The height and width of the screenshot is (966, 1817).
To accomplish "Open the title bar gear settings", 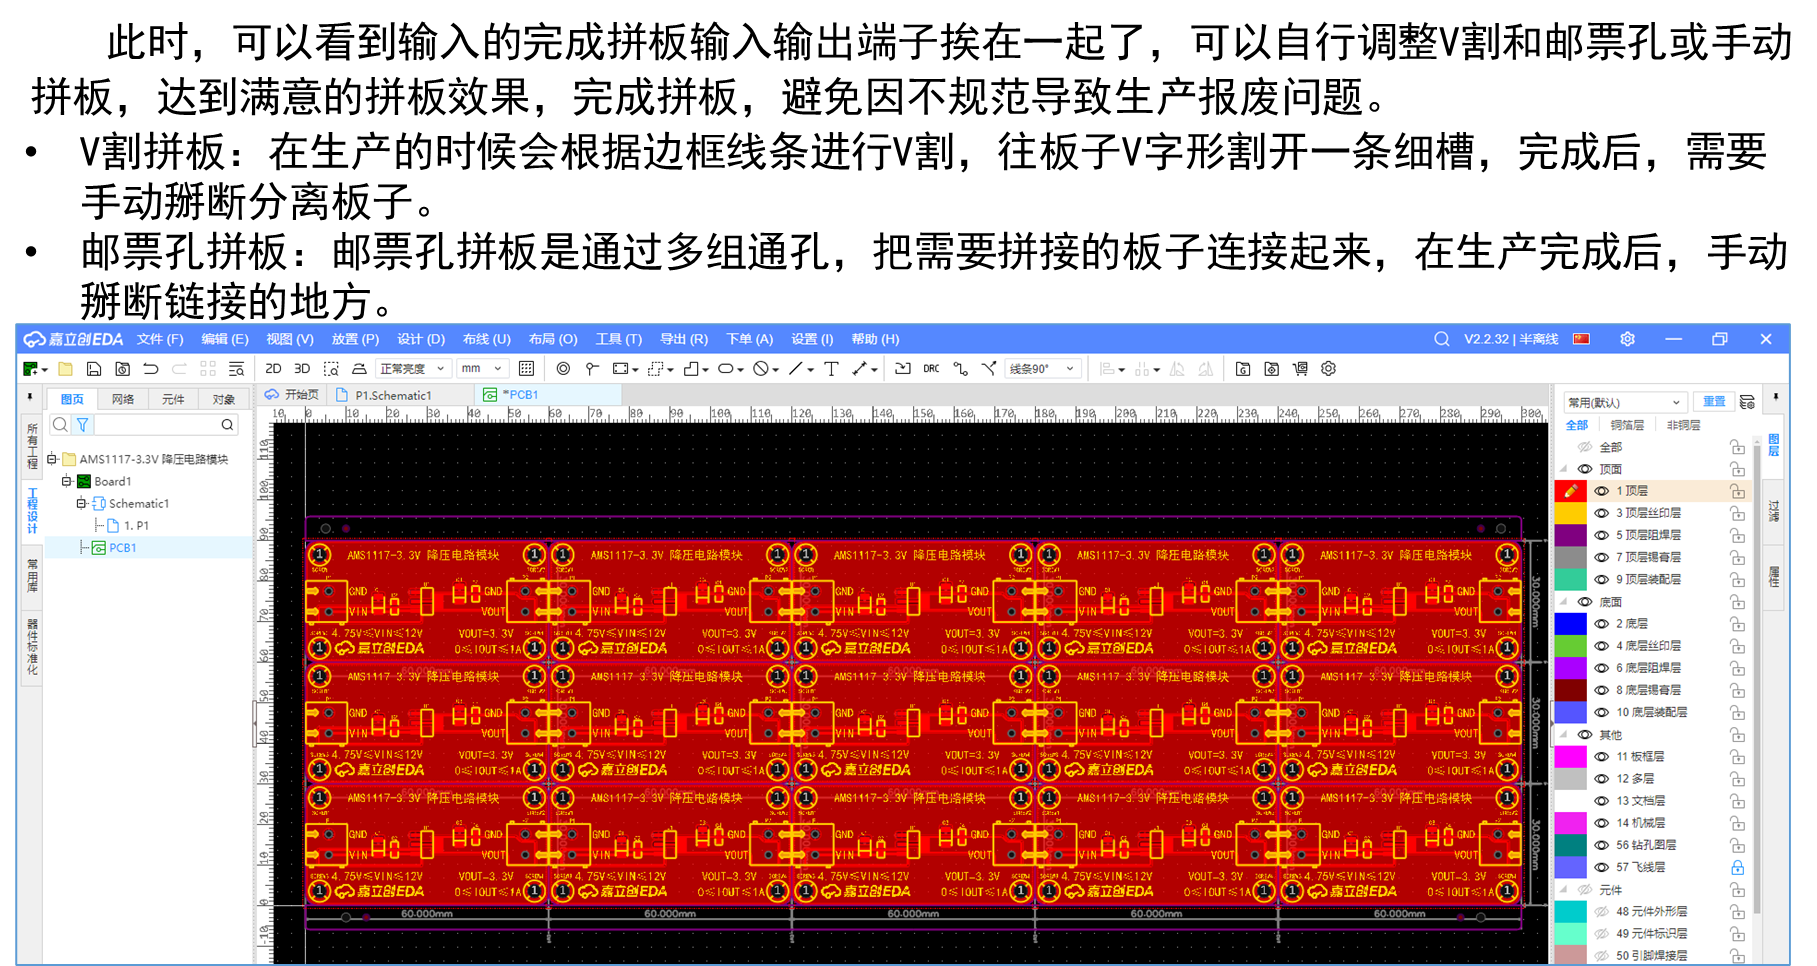I will click(1628, 339).
